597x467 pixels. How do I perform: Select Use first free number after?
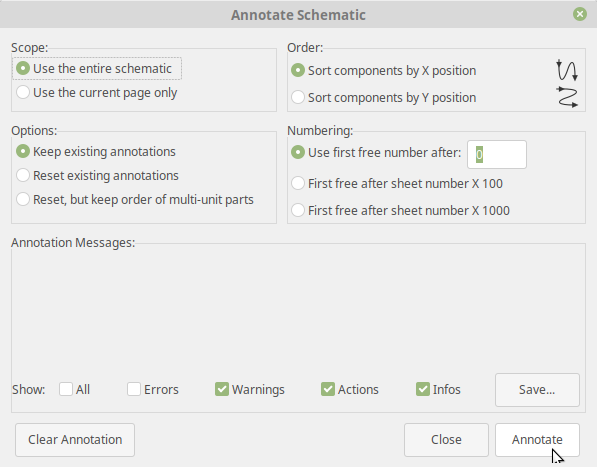coord(376,153)
